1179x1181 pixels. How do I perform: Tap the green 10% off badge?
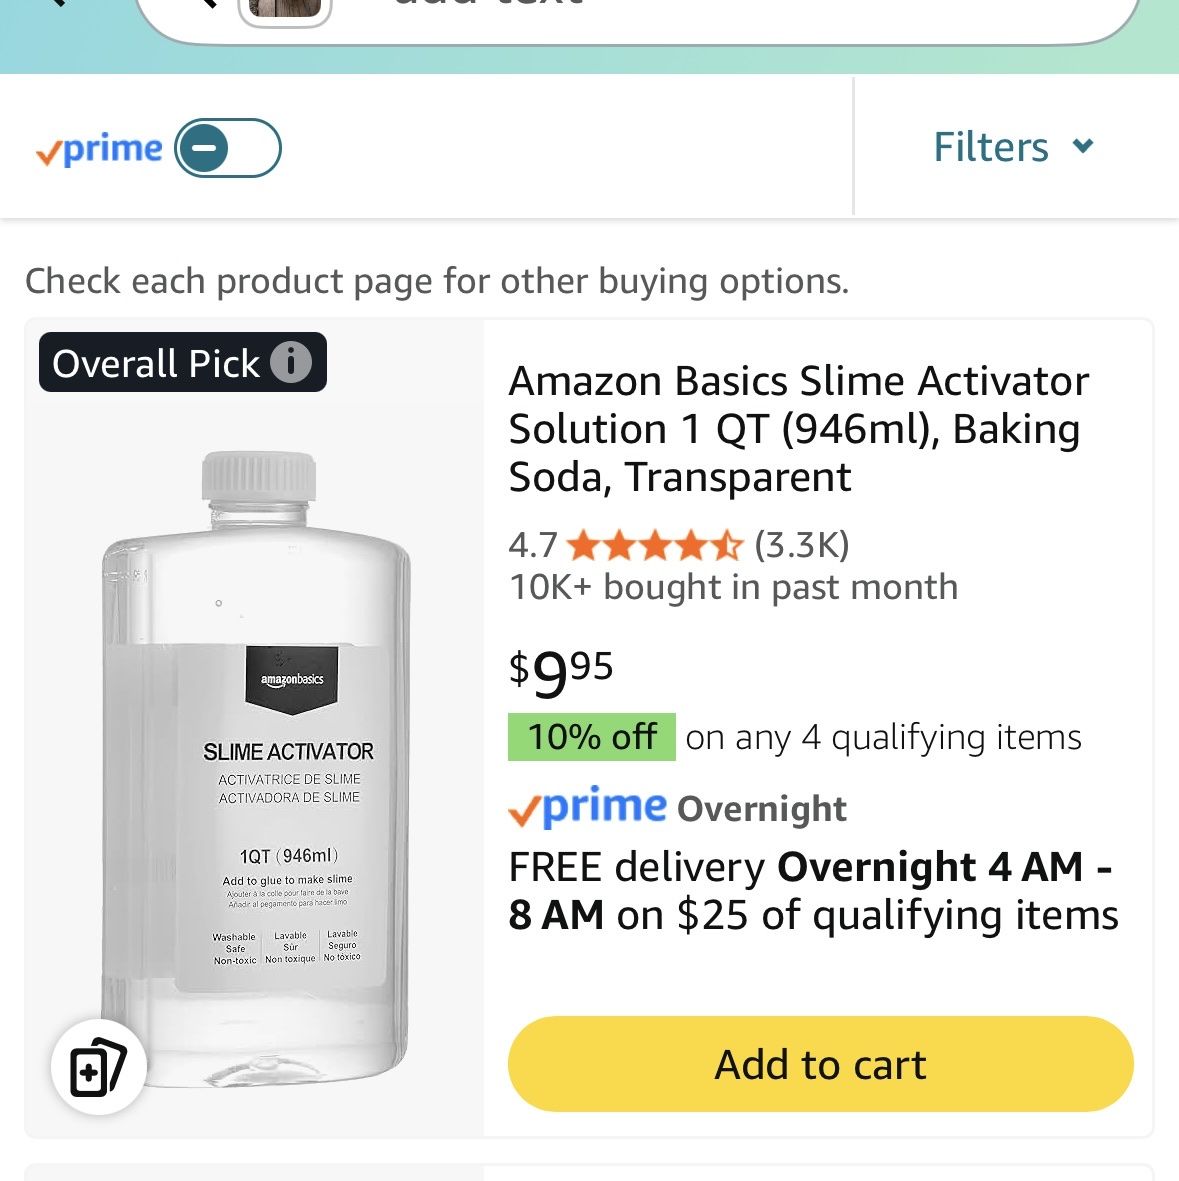(591, 737)
